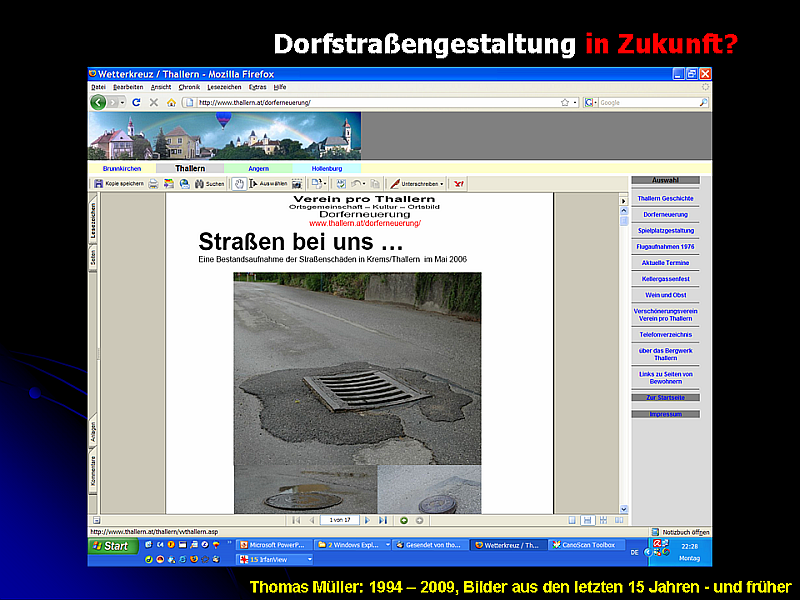The image size is (800, 600).
Task: Choose the snapshot camera tool
Action: pos(297,184)
